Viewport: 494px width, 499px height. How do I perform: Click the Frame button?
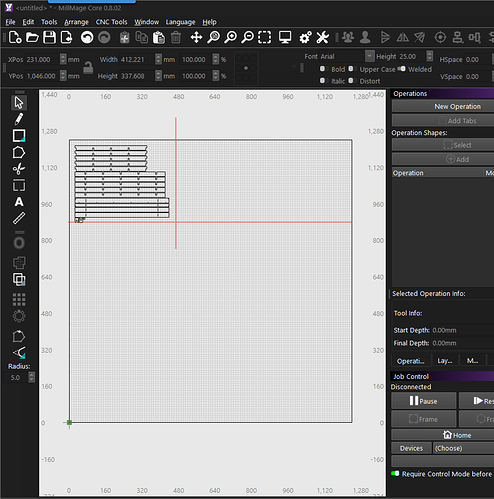click(423, 419)
